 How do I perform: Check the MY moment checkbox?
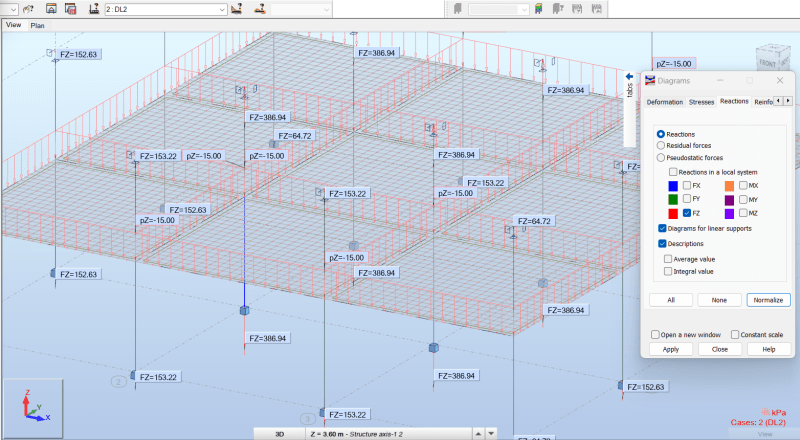(x=743, y=199)
